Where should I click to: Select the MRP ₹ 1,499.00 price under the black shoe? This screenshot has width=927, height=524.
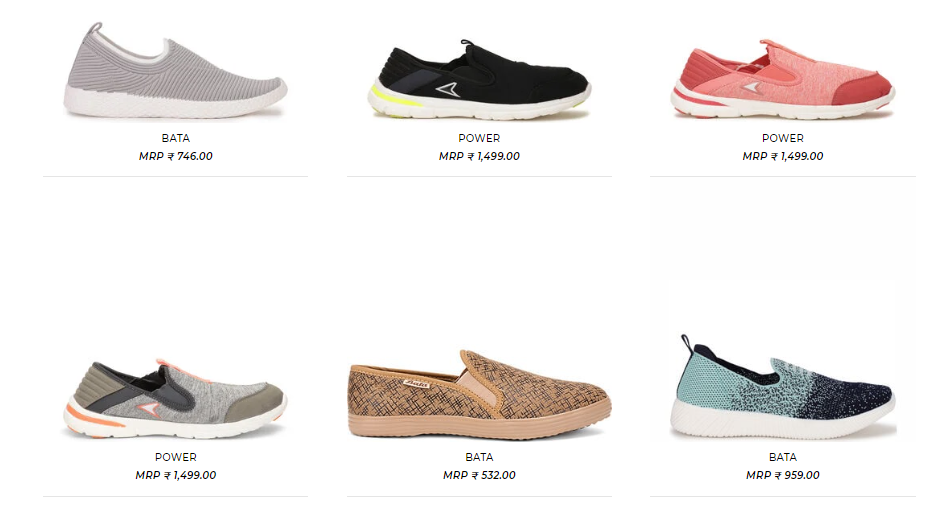pos(479,156)
